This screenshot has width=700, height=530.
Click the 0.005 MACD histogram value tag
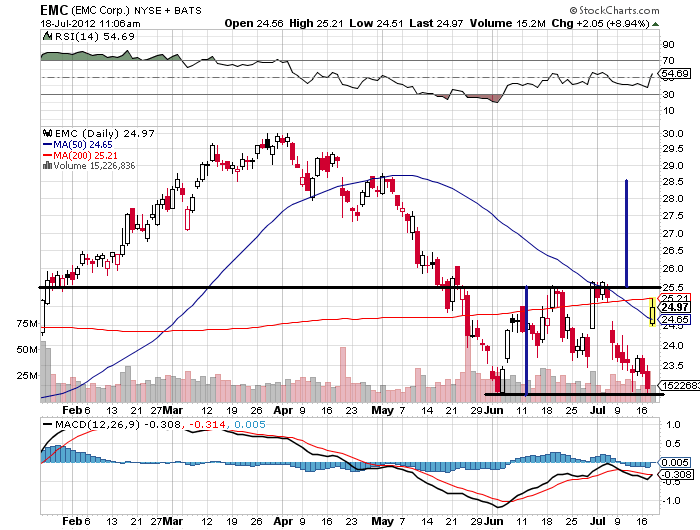(x=674, y=463)
